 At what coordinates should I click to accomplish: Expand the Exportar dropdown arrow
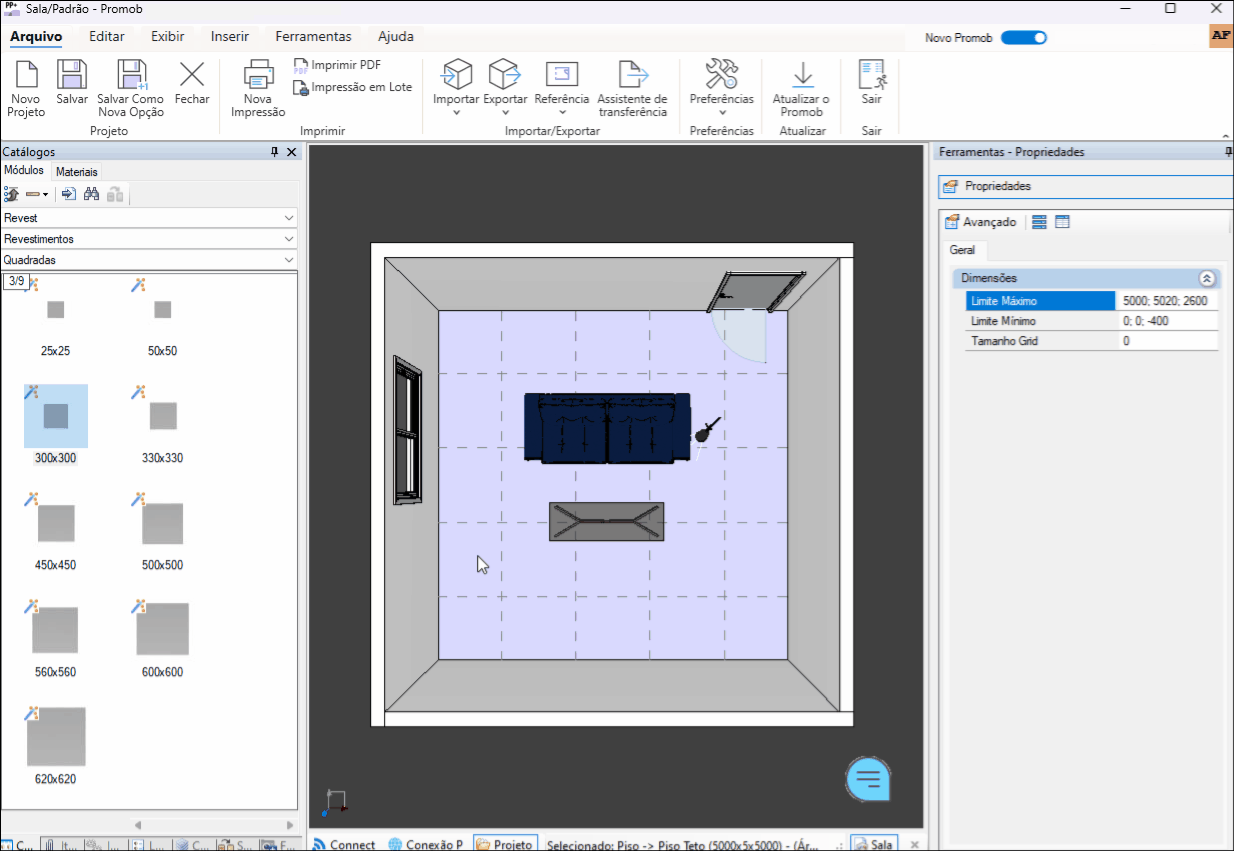[x=505, y=113]
